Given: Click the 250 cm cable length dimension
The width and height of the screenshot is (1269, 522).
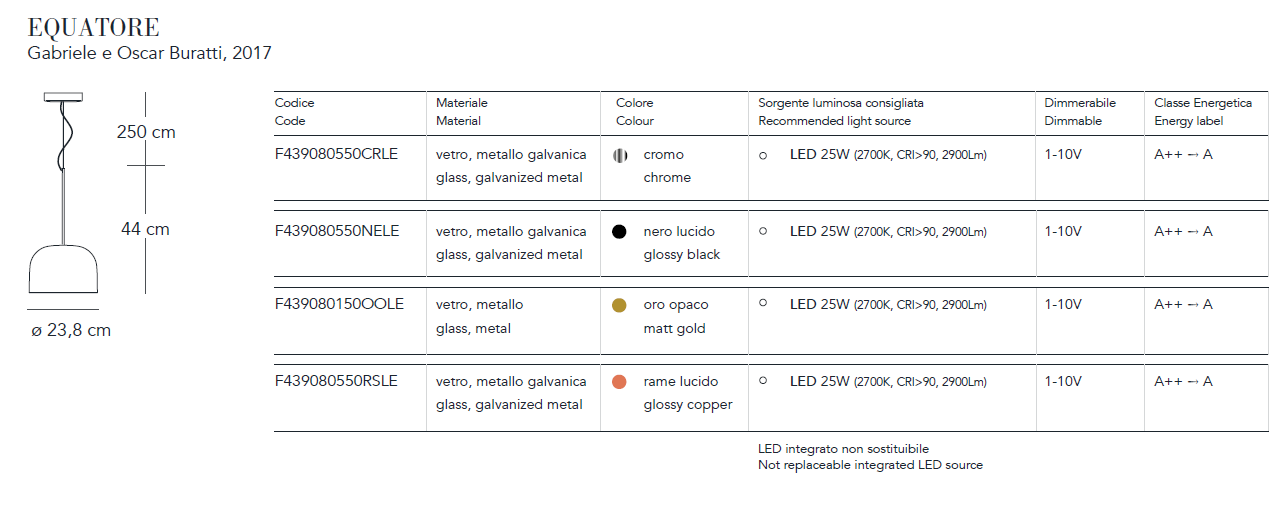Looking at the screenshot, I should tap(146, 132).
